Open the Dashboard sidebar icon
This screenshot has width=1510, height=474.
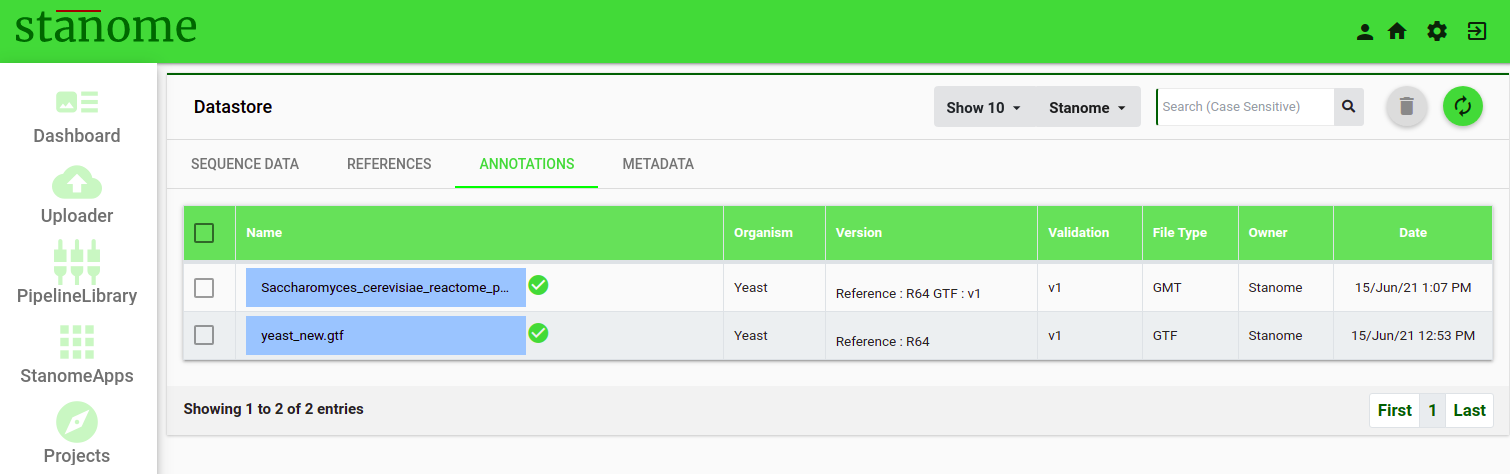77,101
